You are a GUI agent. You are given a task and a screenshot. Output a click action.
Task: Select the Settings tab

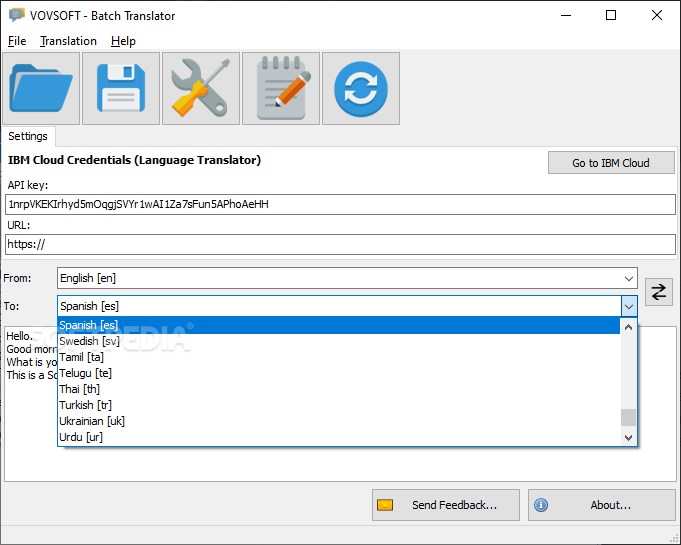pyautogui.click(x=28, y=136)
